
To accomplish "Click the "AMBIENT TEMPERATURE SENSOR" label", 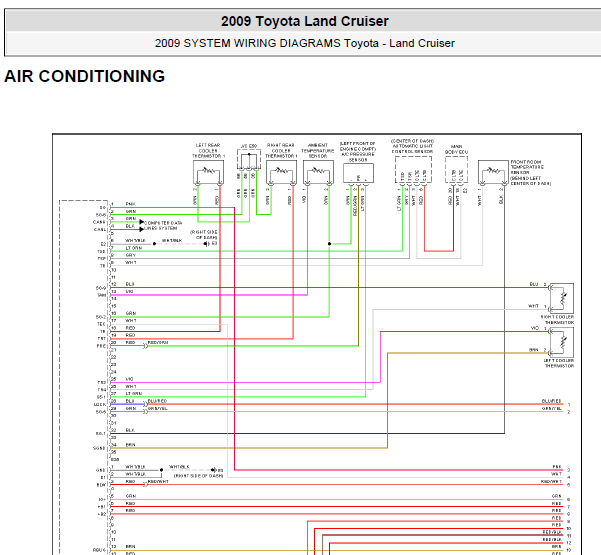I will [x=318, y=151].
